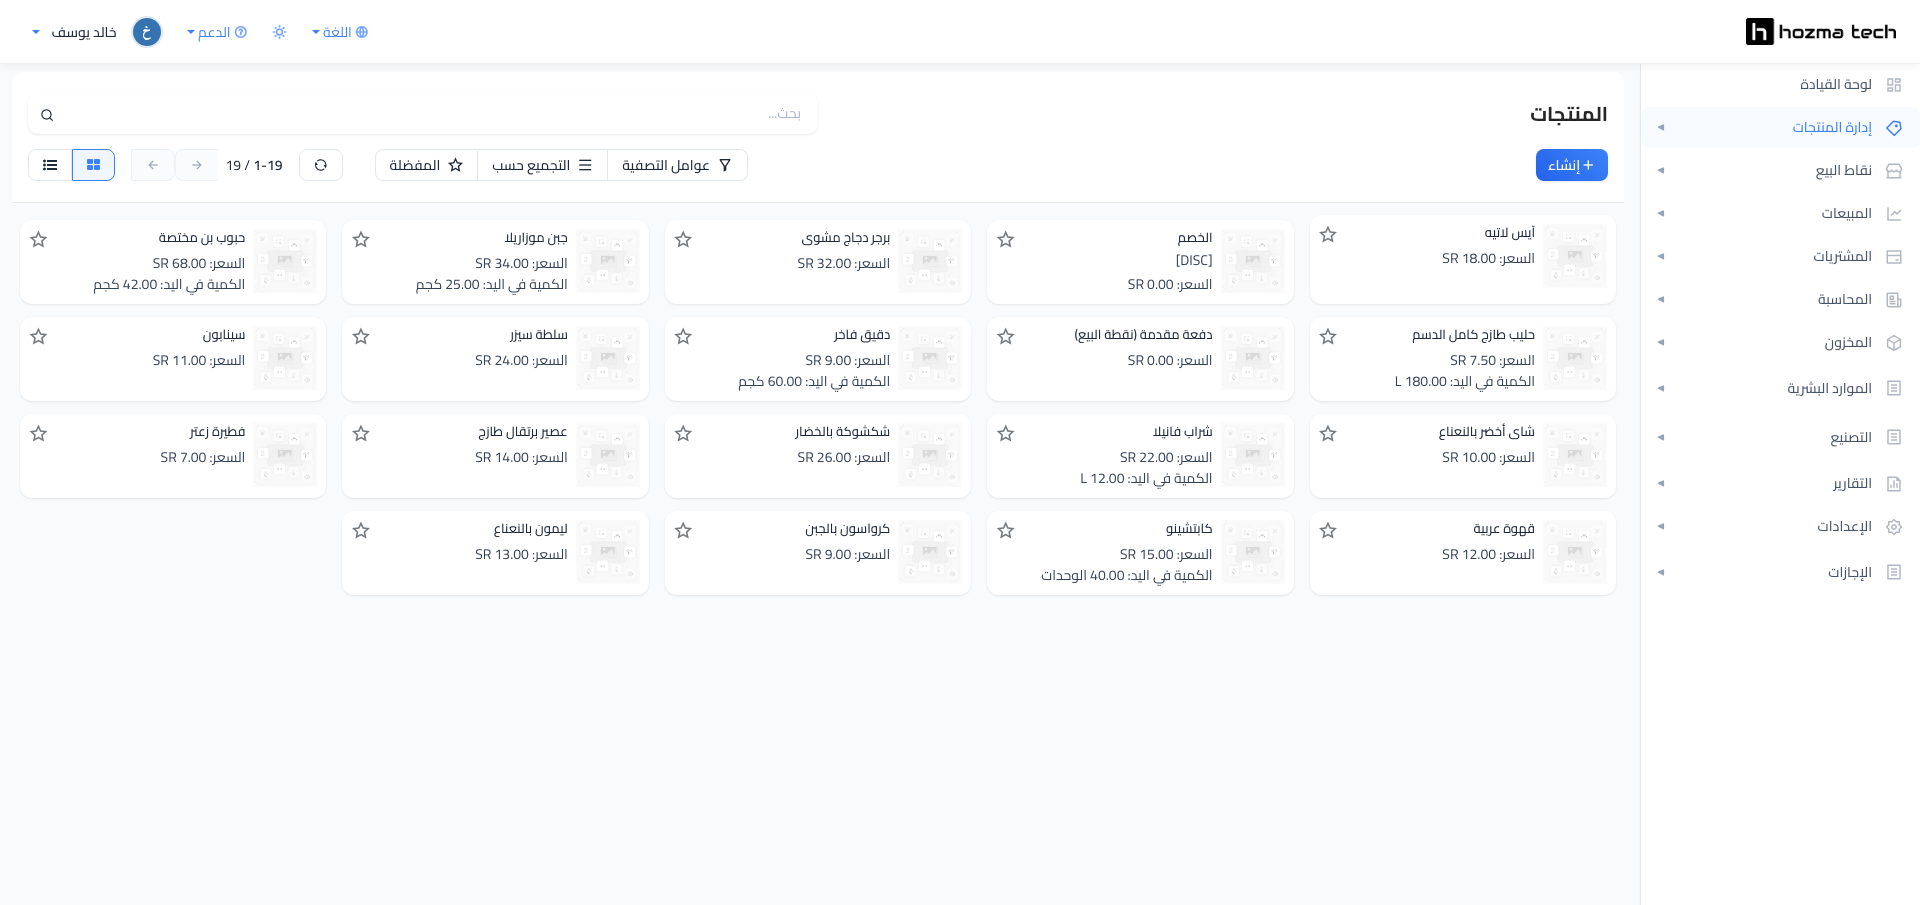Image resolution: width=1920 pixels, height=905 pixels.
Task: Switch to list view layout
Action: pyautogui.click(x=50, y=165)
